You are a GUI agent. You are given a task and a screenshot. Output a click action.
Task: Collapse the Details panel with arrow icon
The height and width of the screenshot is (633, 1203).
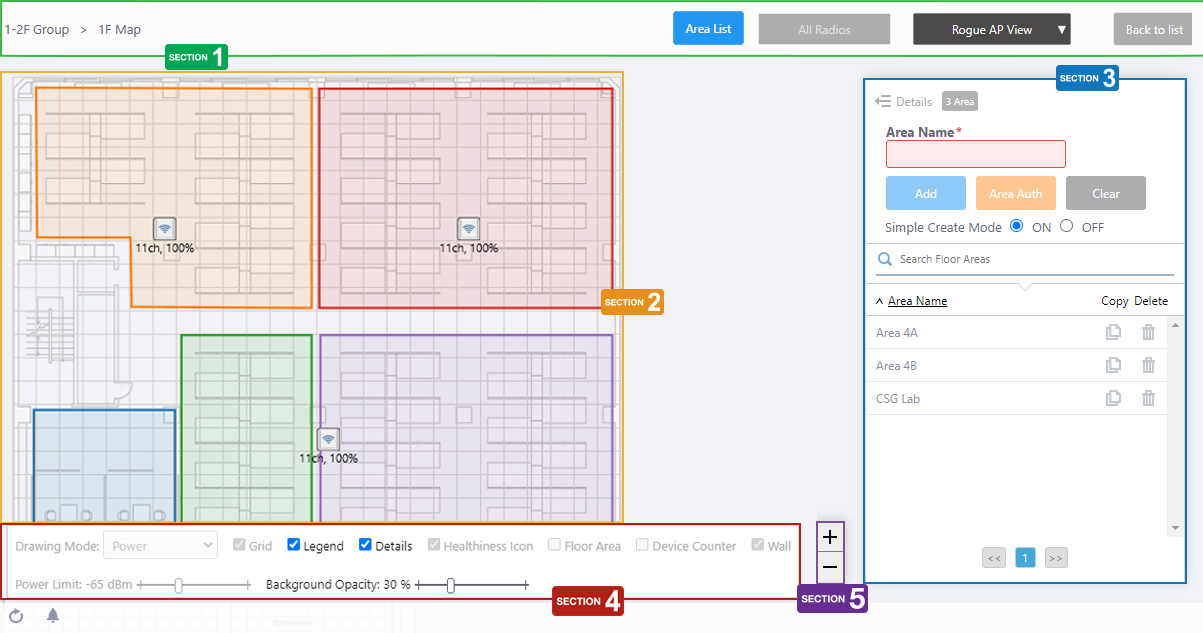882,101
